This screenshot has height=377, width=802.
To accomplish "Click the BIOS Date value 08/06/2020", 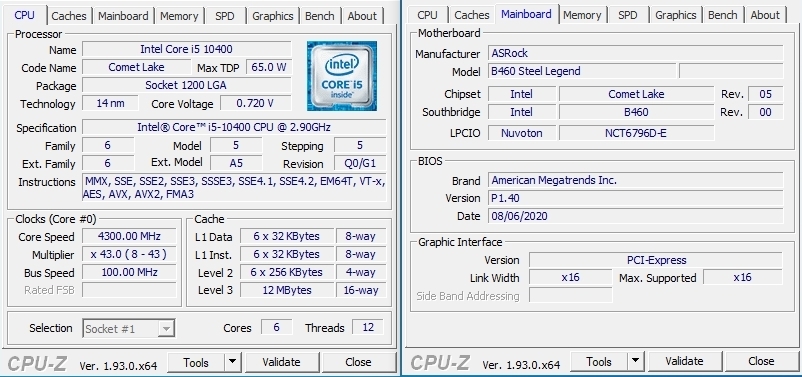I will [636, 216].
